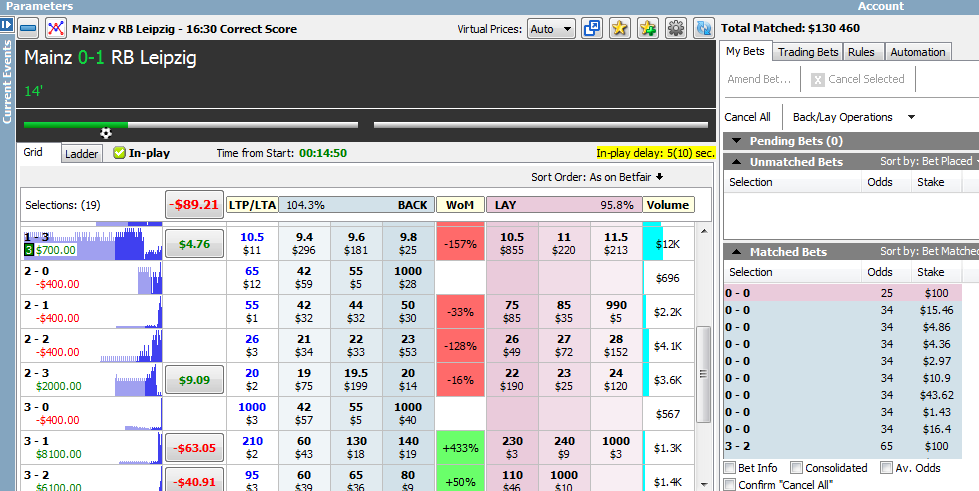The width and height of the screenshot is (979, 491).
Task: Click the -$63.05 button for 3 - 1
Action: [194, 447]
